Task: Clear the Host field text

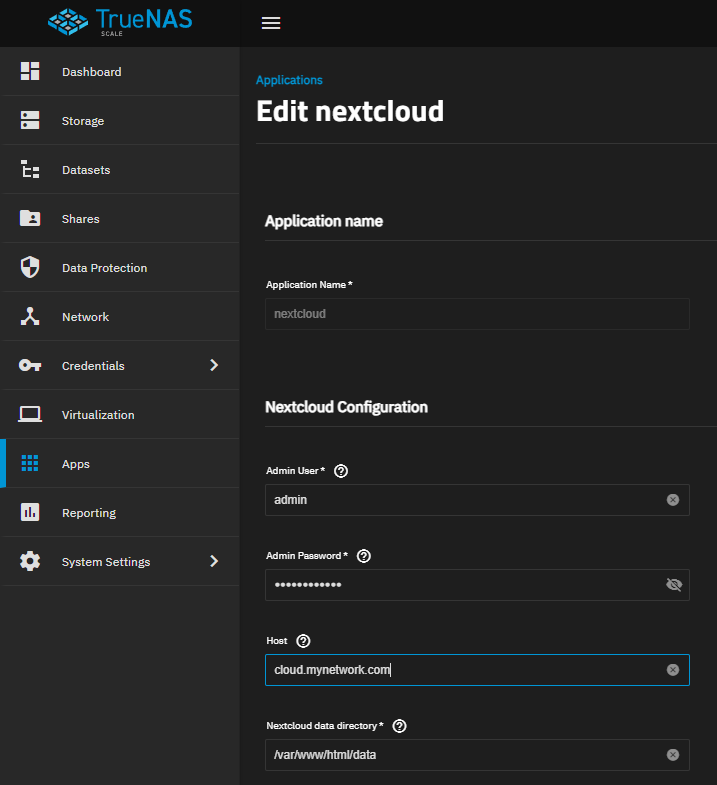Action: 673,670
